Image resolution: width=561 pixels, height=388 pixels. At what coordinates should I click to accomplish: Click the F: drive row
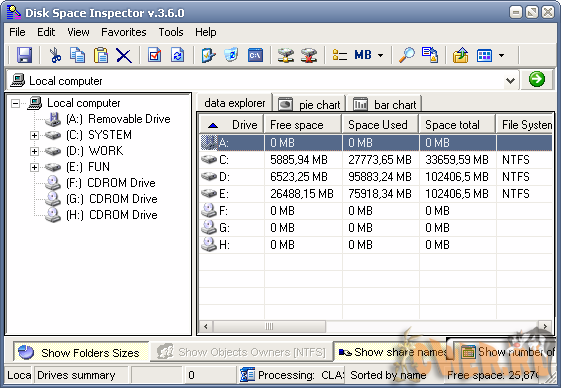376,211
